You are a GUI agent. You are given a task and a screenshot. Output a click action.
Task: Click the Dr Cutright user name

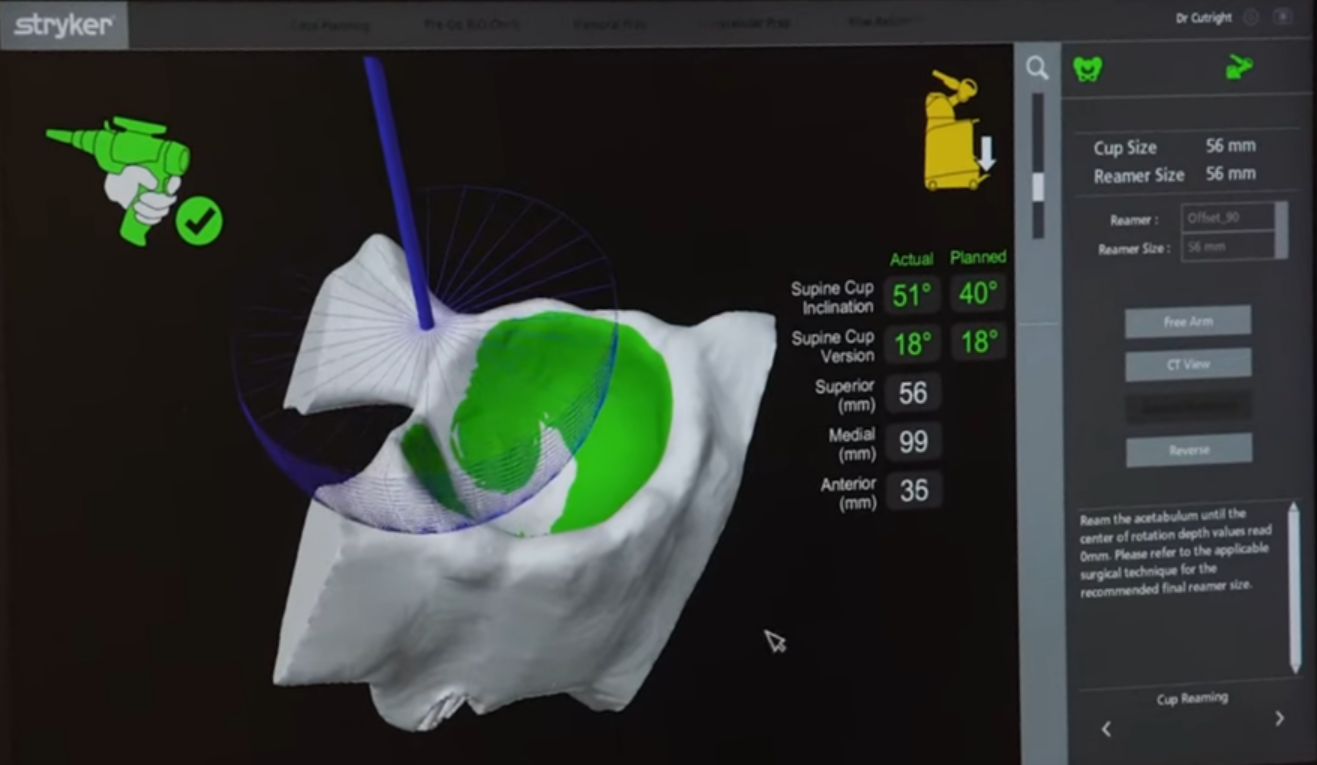(1204, 18)
